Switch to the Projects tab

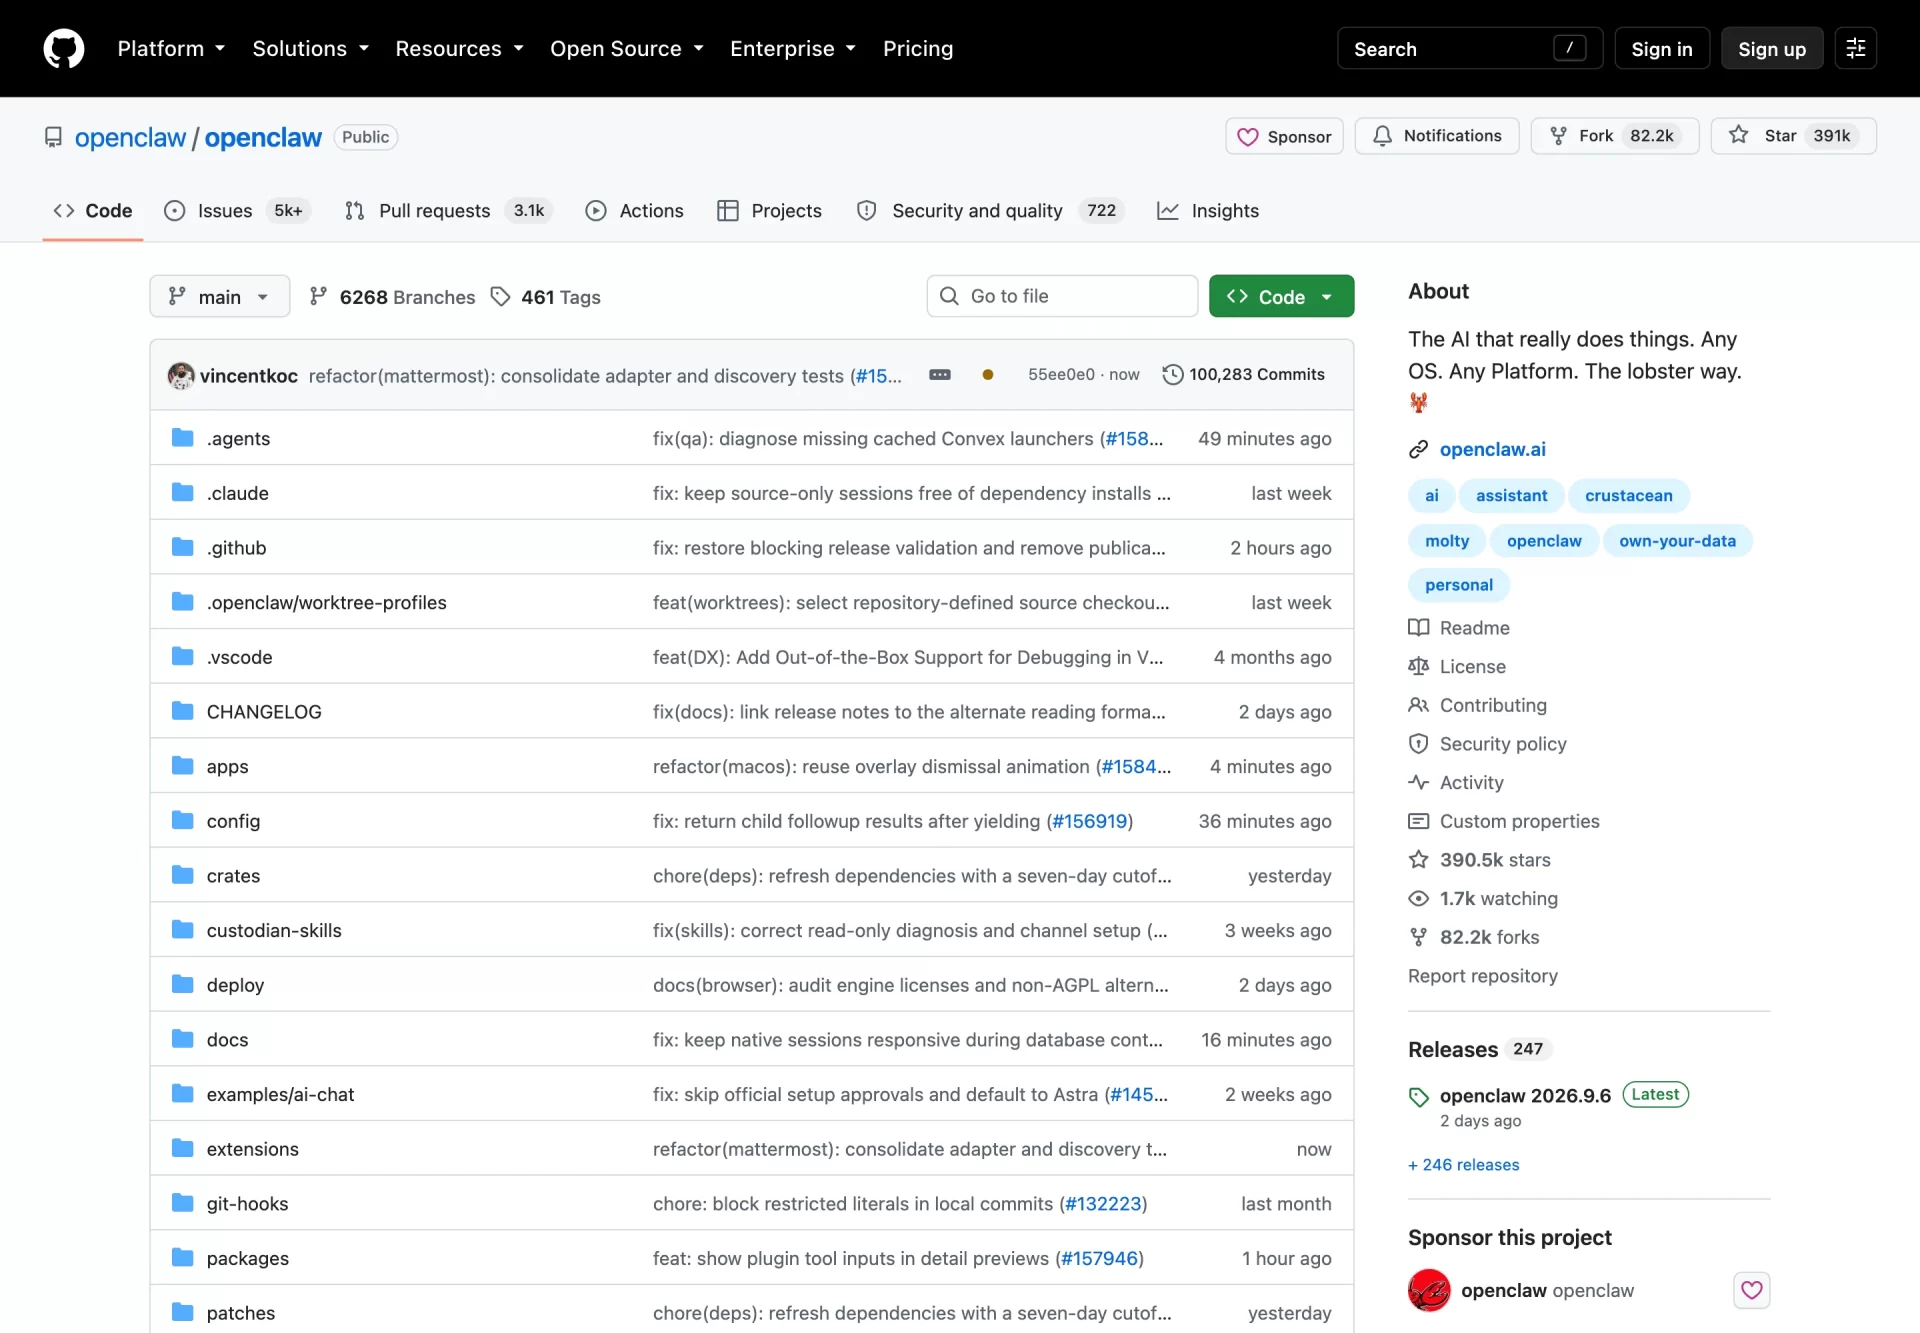click(x=770, y=211)
